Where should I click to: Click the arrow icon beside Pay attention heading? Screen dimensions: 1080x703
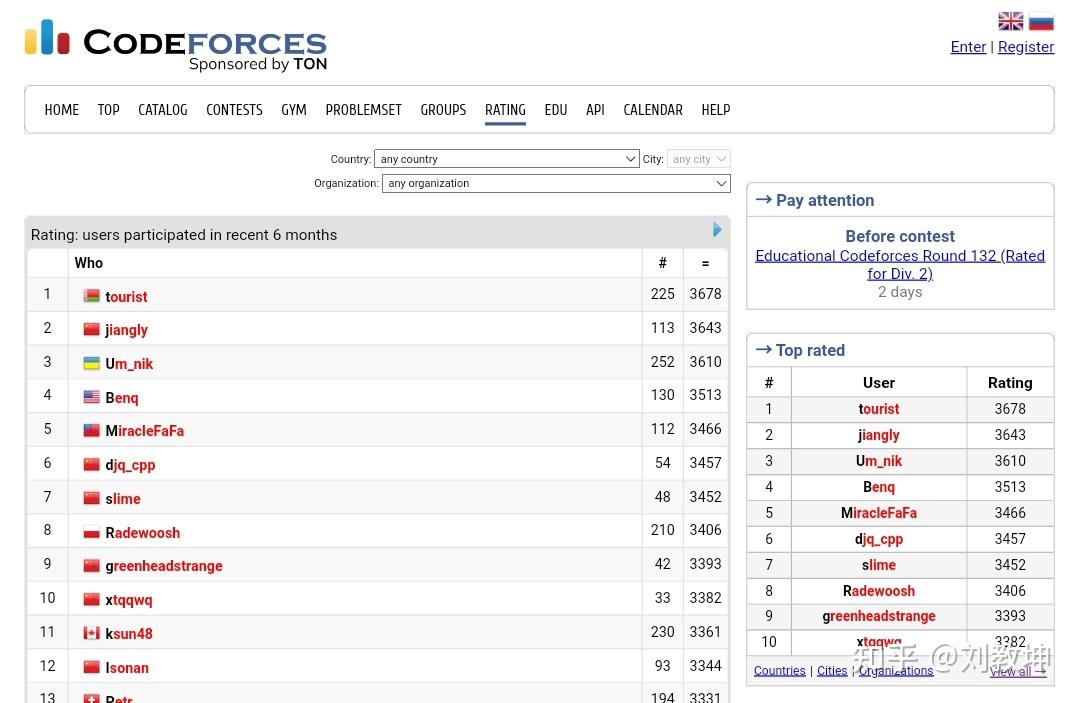[x=766, y=200]
